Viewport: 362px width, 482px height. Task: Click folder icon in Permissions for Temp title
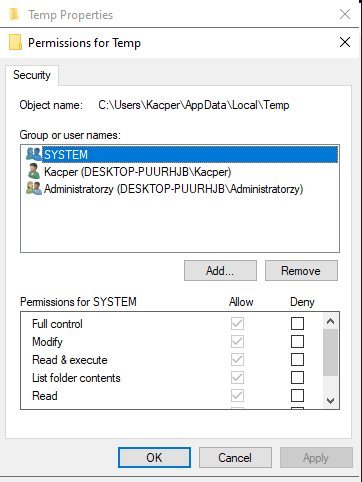coord(15,42)
